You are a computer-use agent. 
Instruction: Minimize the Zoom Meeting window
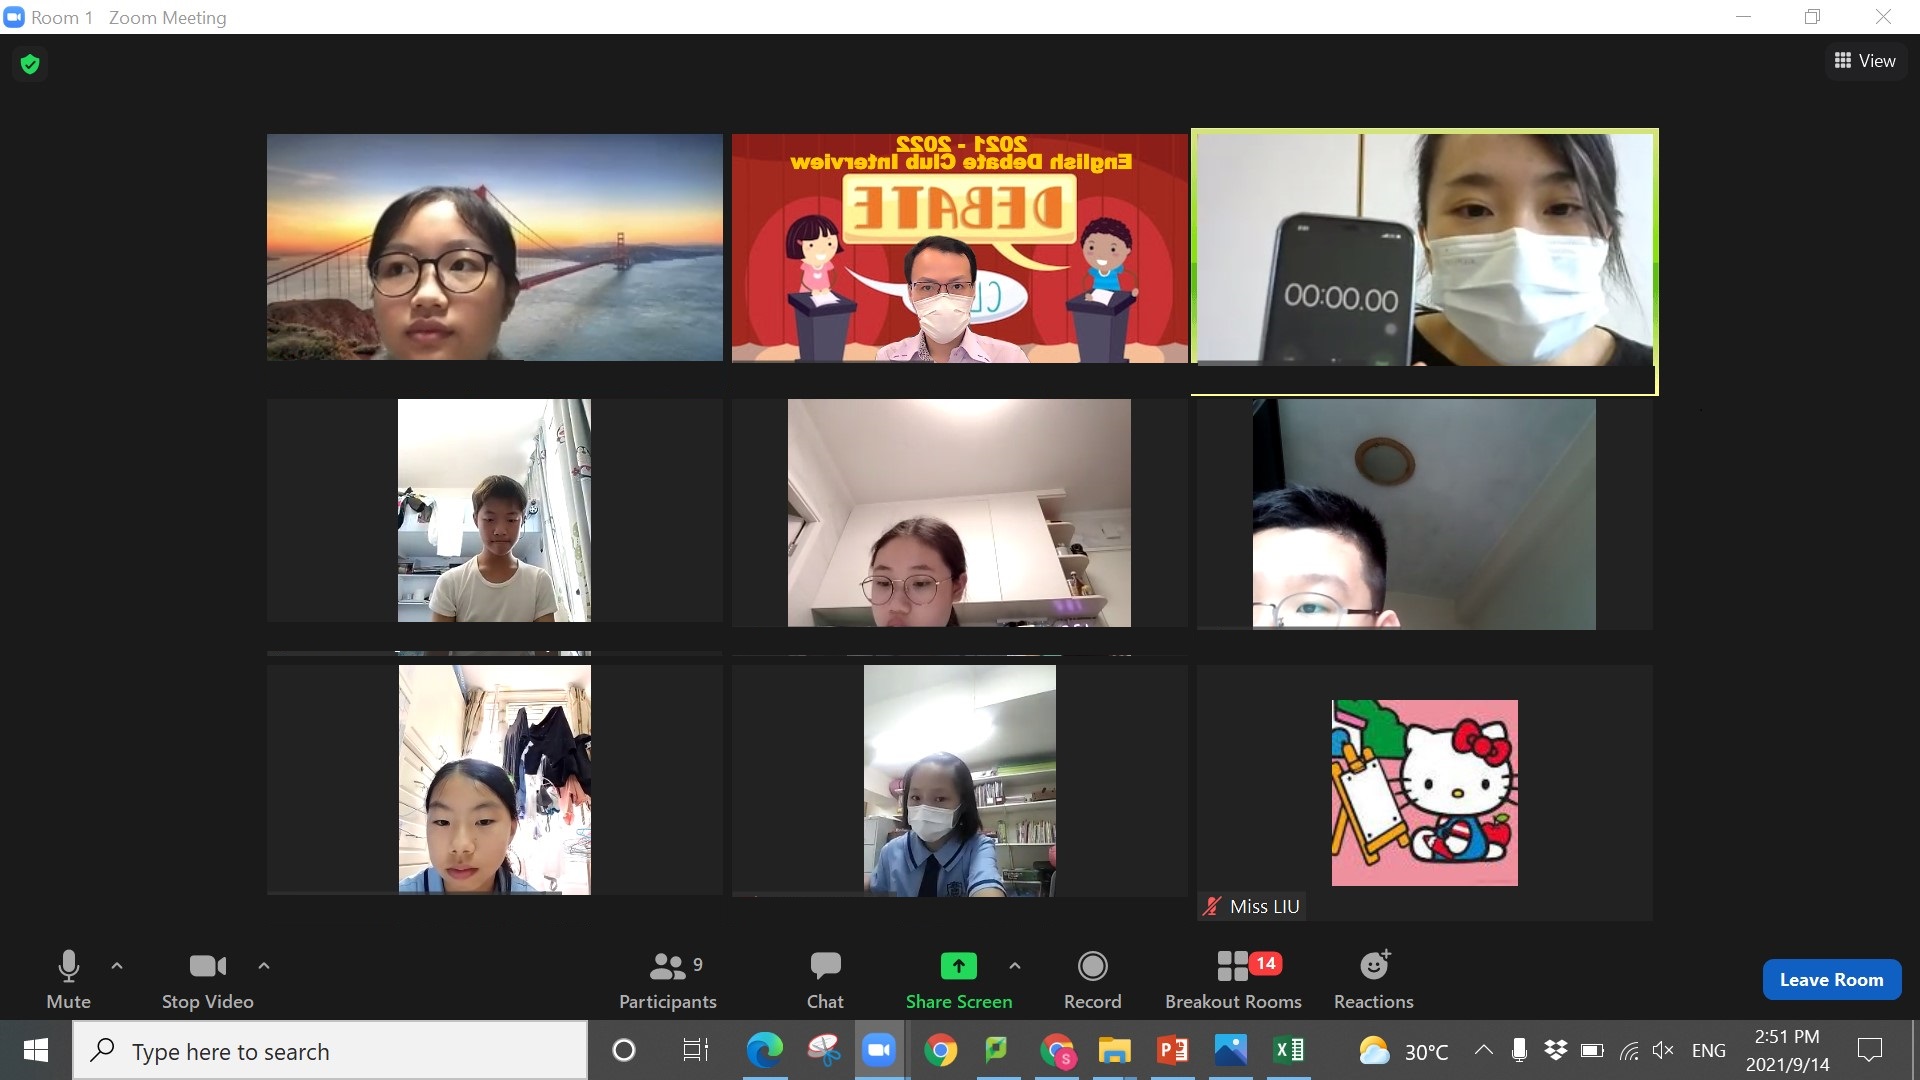click(1743, 17)
